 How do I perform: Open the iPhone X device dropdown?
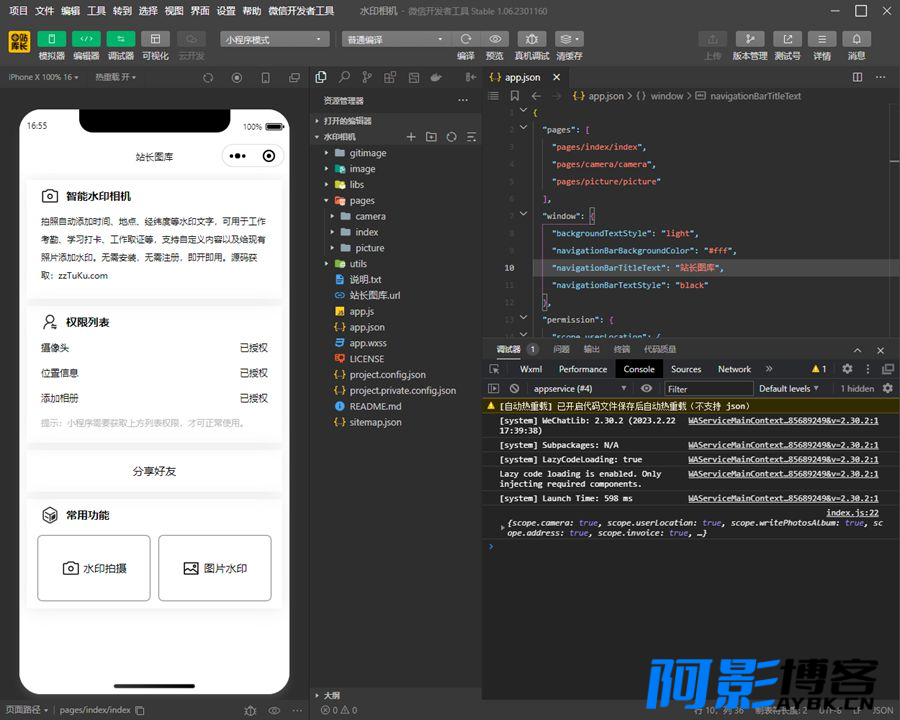point(43,77)
